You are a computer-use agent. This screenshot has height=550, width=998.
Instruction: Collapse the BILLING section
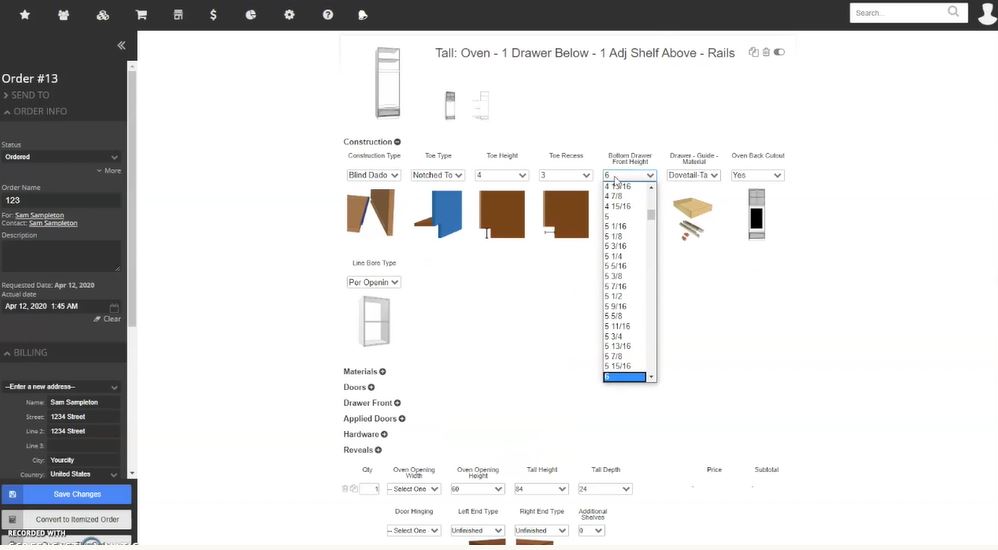point(25,353)
